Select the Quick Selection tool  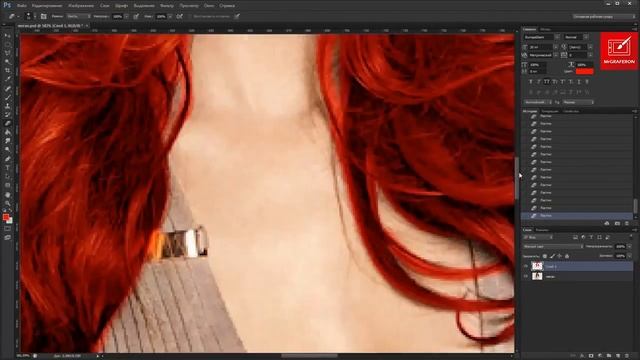(7, 62)
